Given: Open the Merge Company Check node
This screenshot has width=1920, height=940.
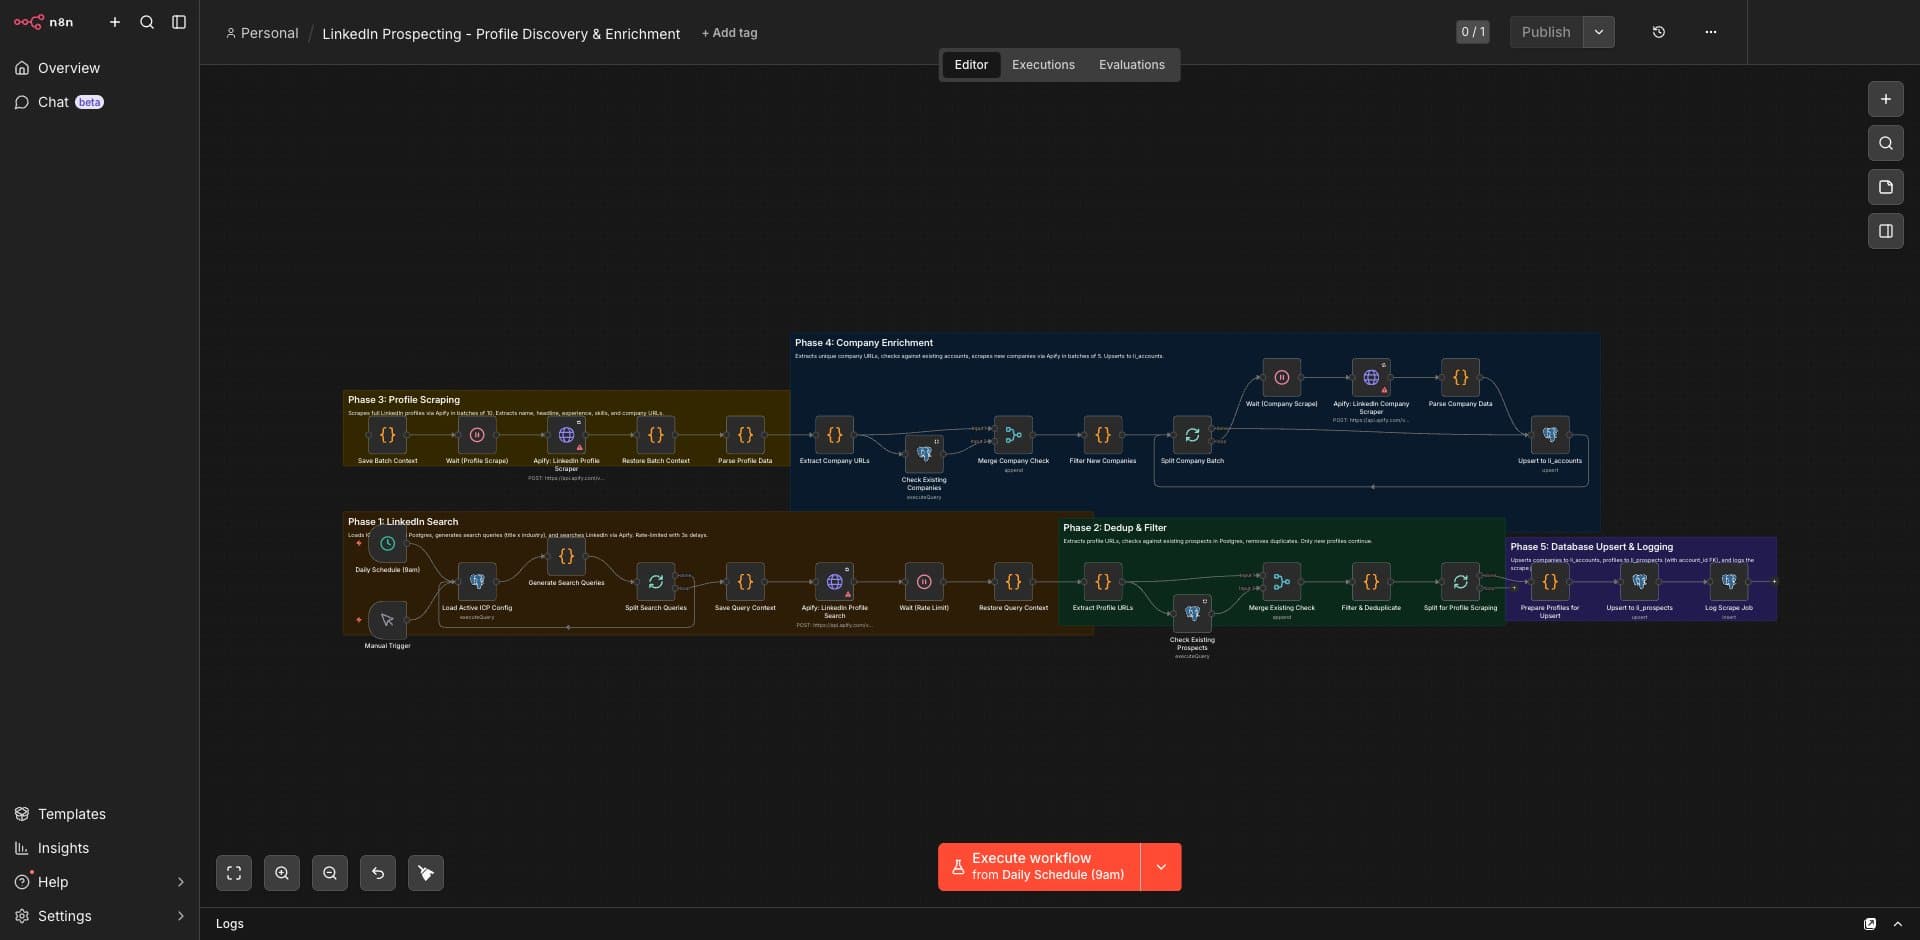Looking at the screenshot, I should (1013, 435).
